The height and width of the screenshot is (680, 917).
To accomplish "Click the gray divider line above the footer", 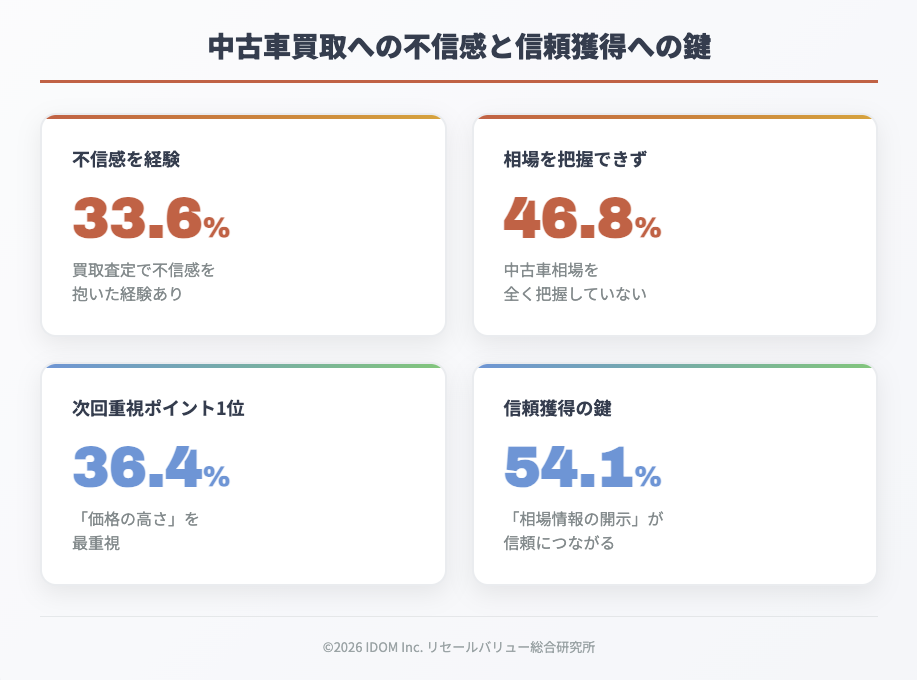I will 458,616.
